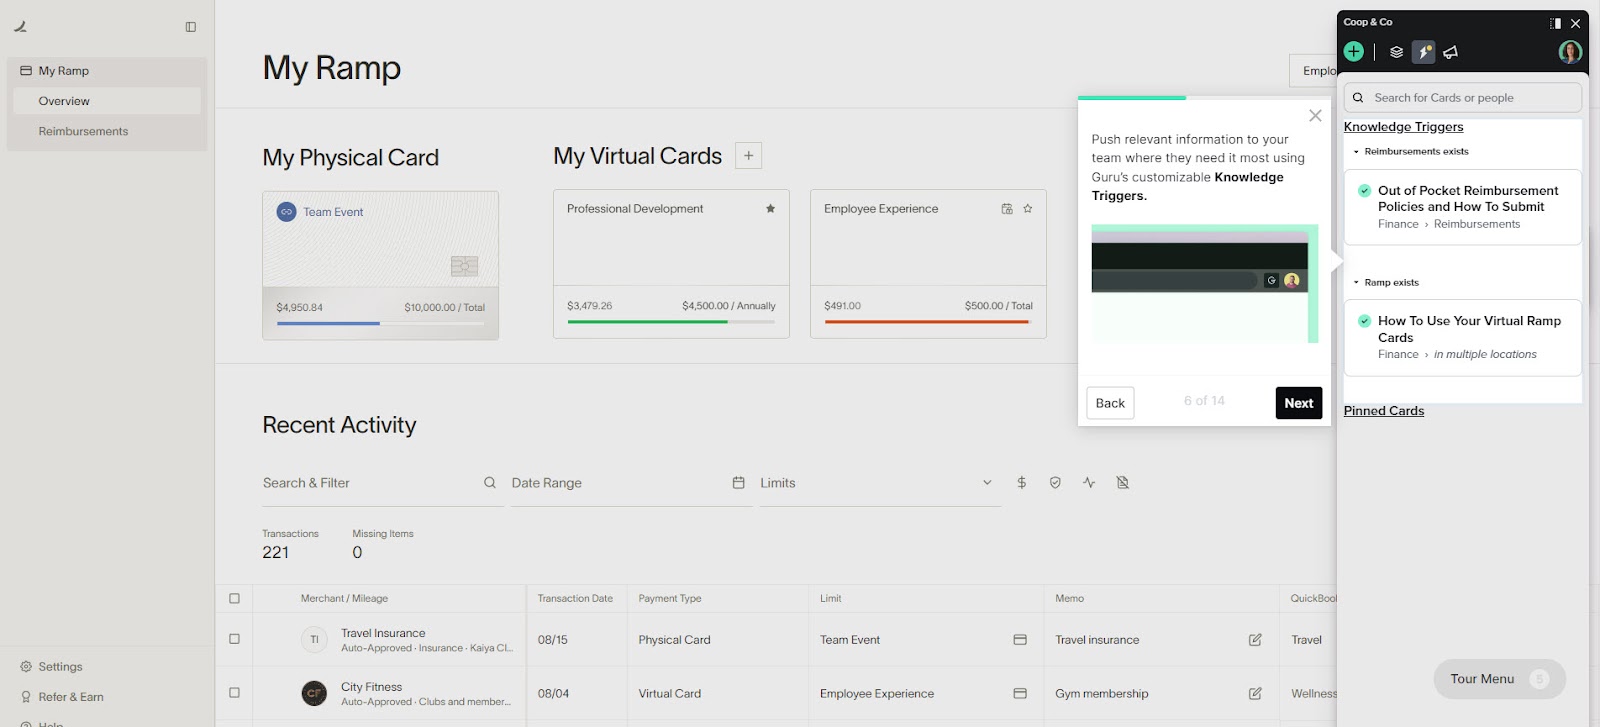Click the Ramp logo in the sidebar
The image size is (1600, 727).
point(20,27)
